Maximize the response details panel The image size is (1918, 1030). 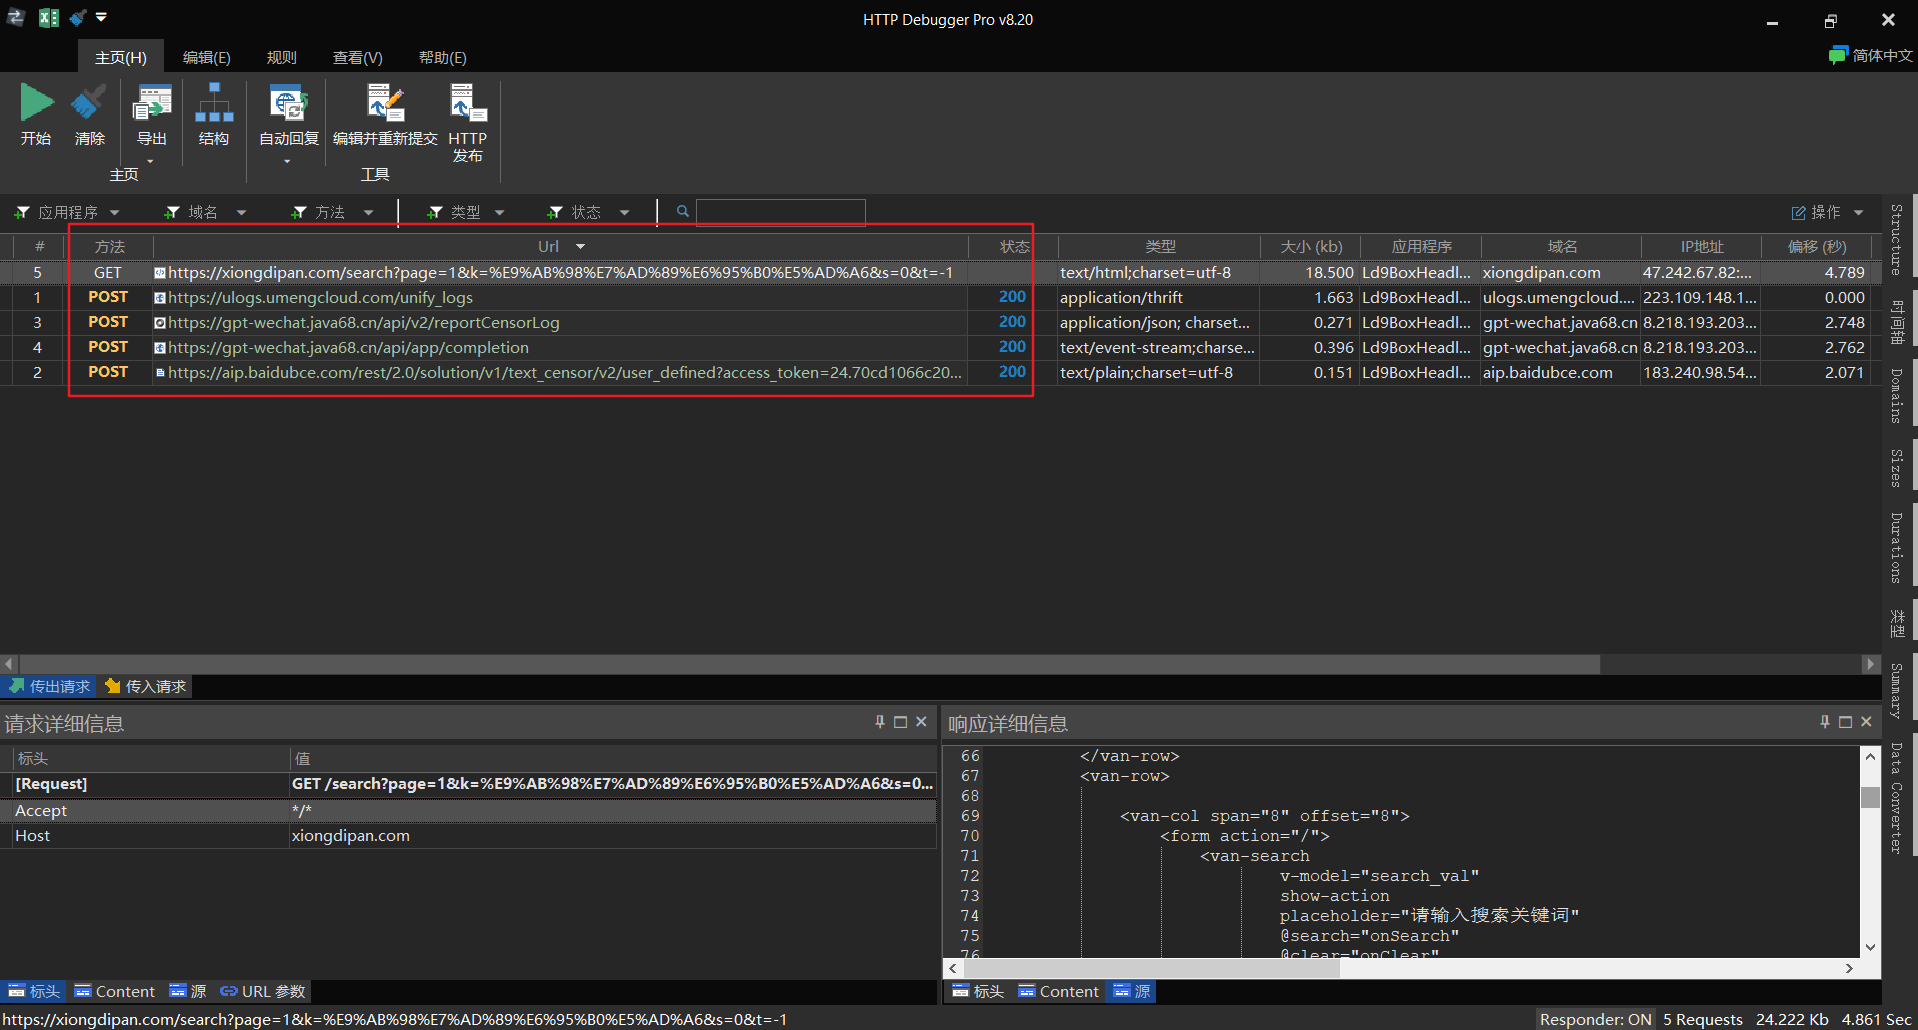point(1845,721)
